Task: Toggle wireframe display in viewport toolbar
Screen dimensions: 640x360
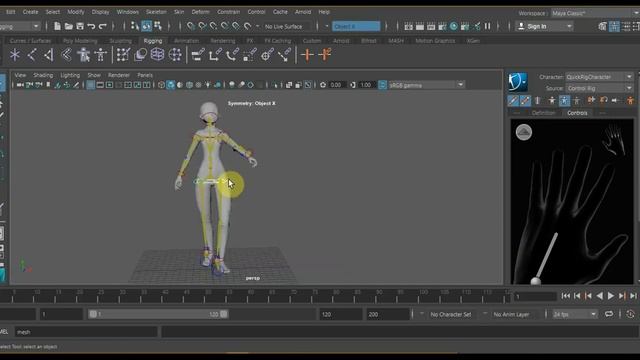Action: 161,85
